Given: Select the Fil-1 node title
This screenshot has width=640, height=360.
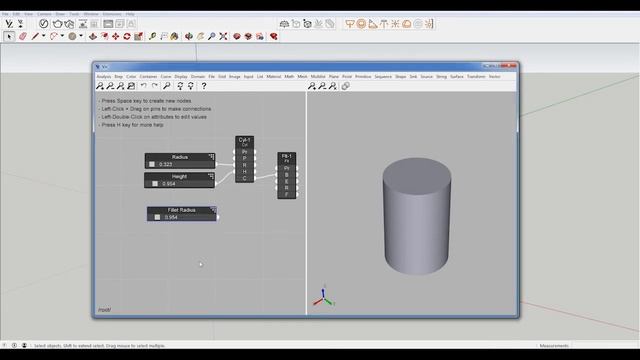Looking at the screenshot, I should pos(287,156).
